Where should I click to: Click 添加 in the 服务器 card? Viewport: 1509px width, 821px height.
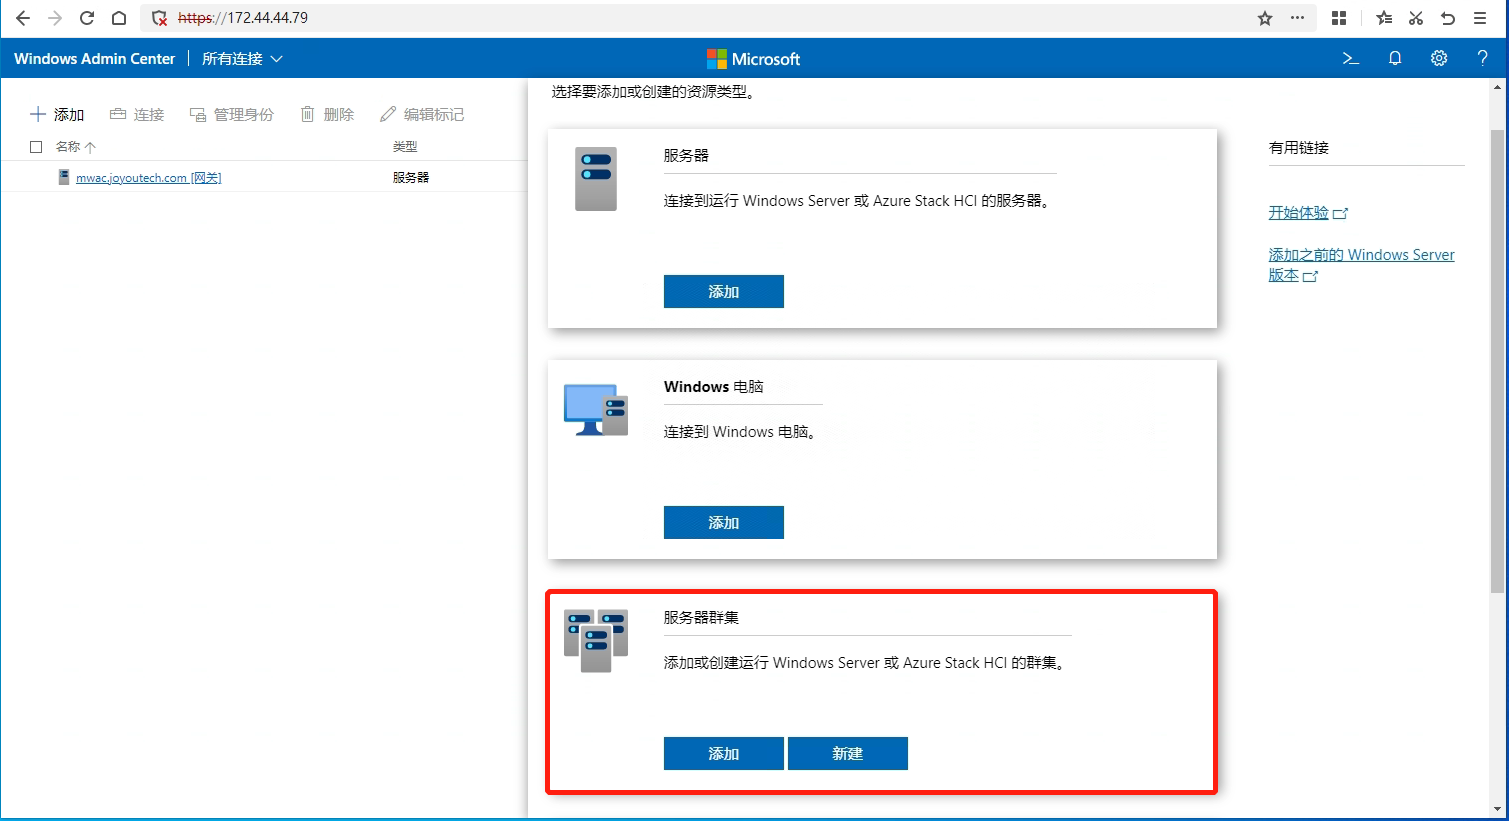(x=724, y=292)
